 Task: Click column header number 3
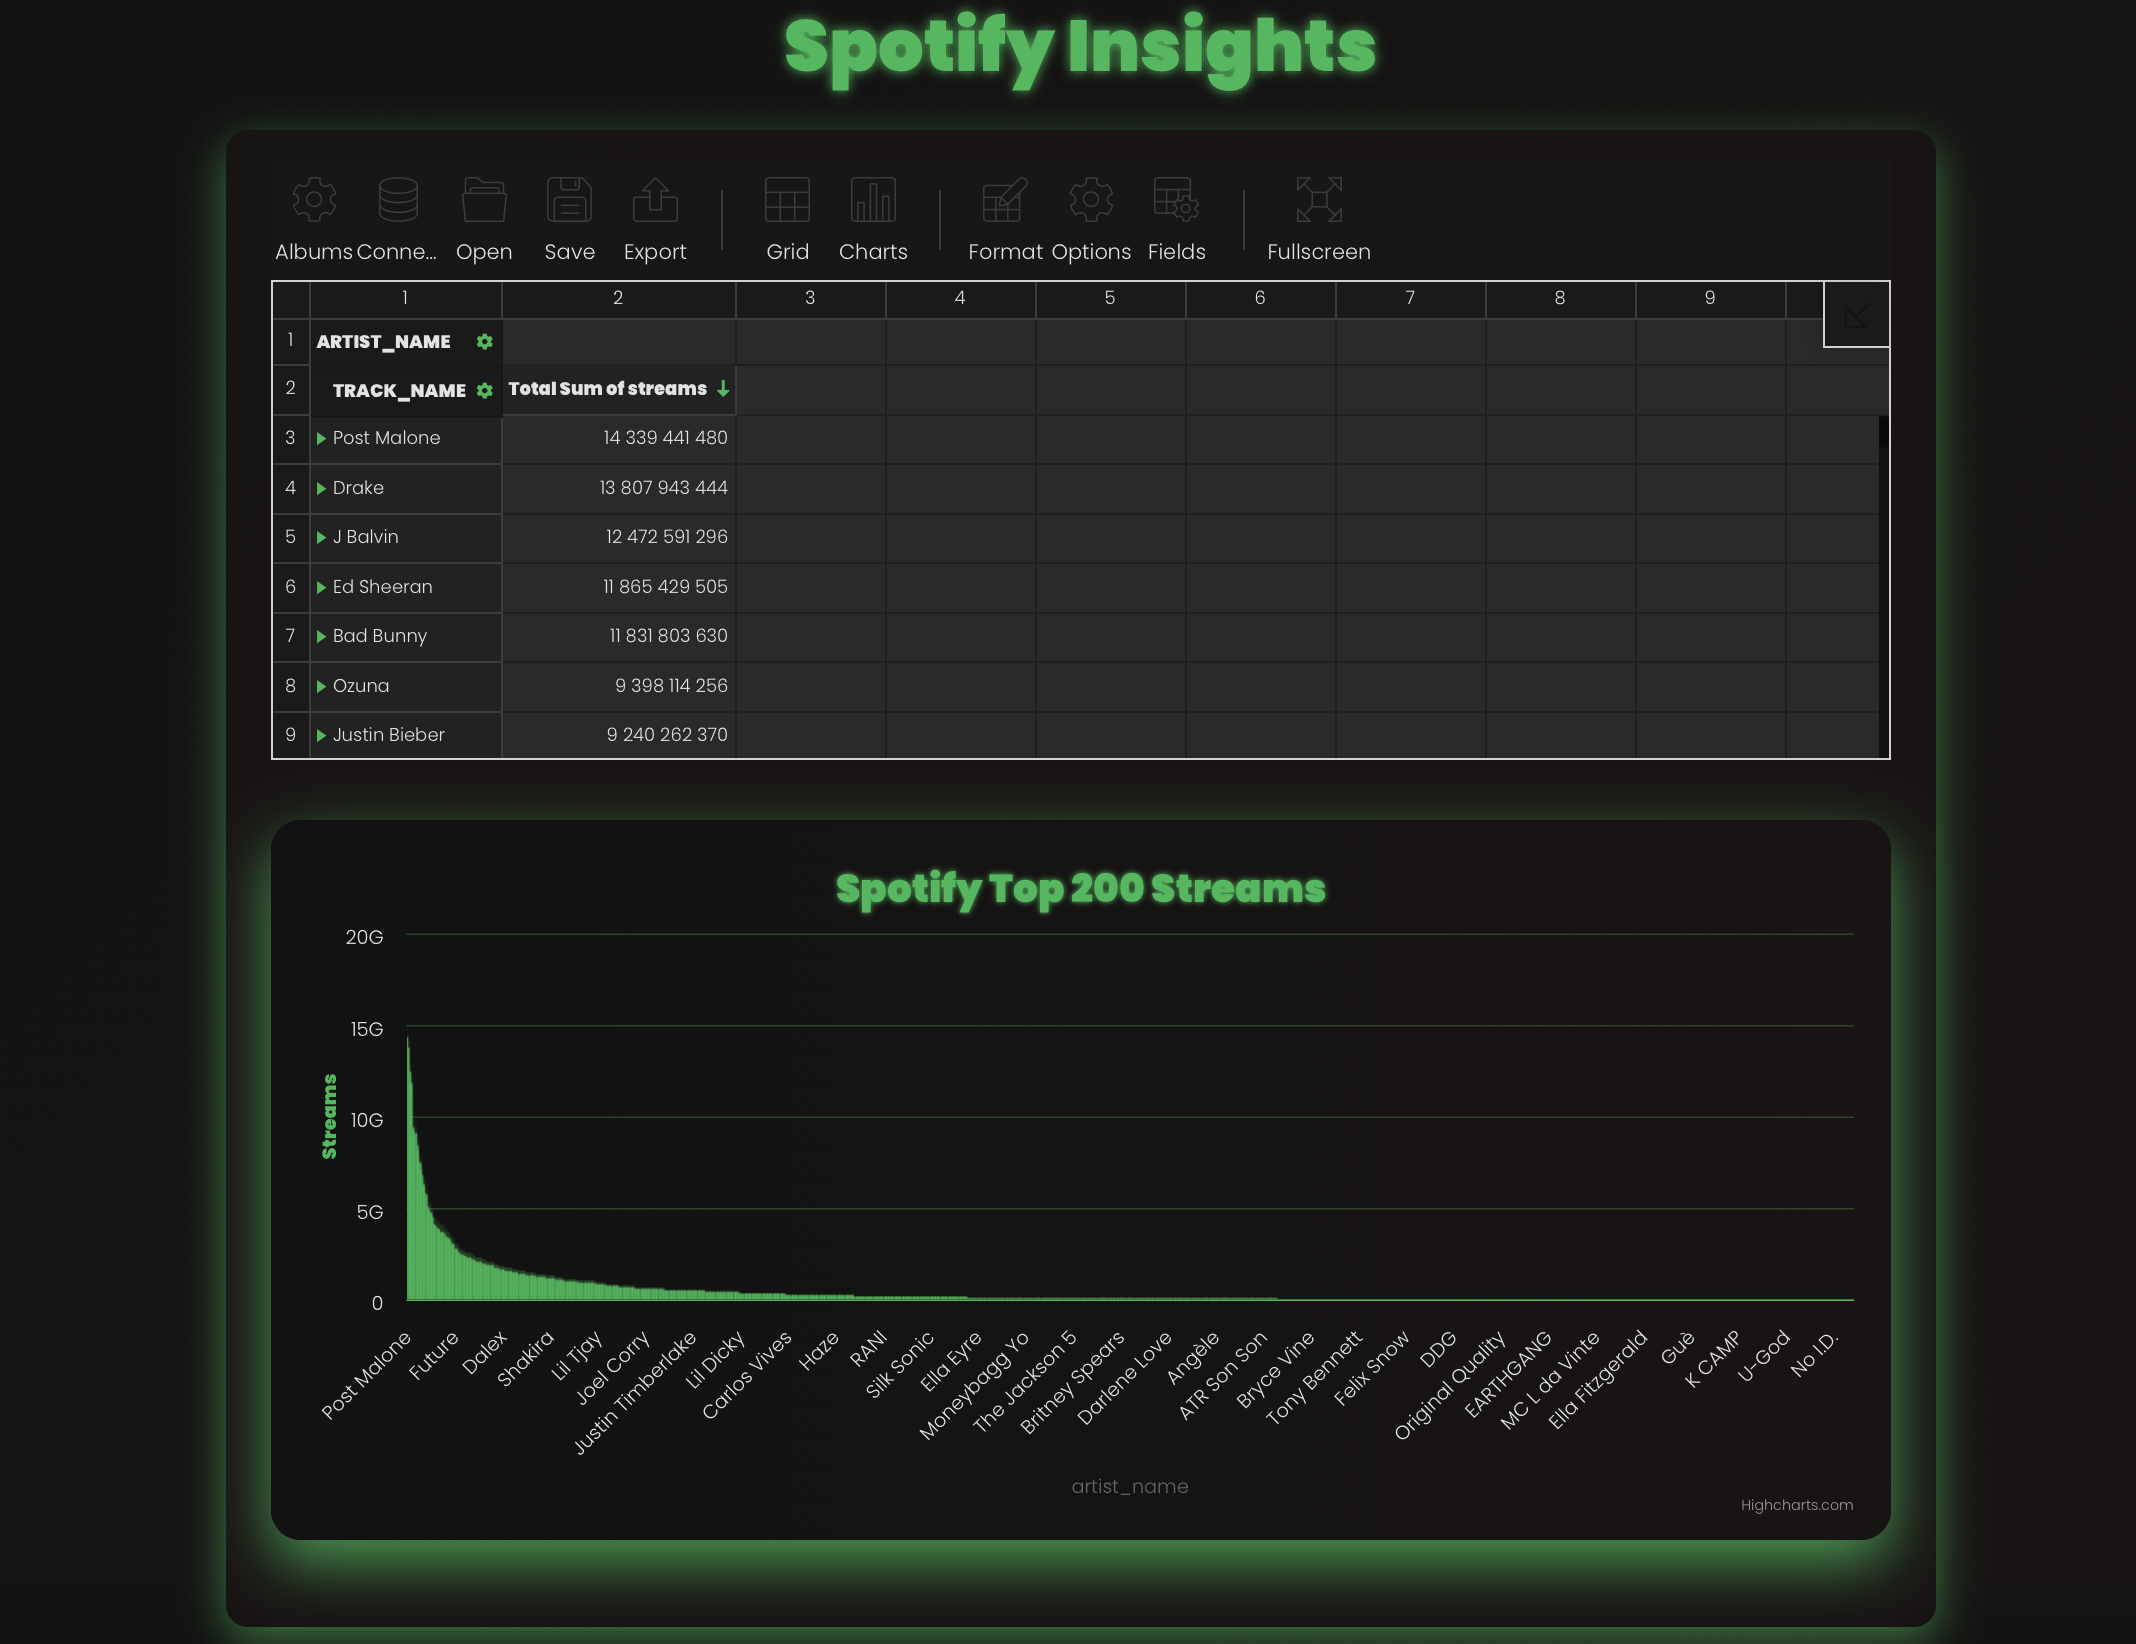pyautogui.click(x=811, y=299)
